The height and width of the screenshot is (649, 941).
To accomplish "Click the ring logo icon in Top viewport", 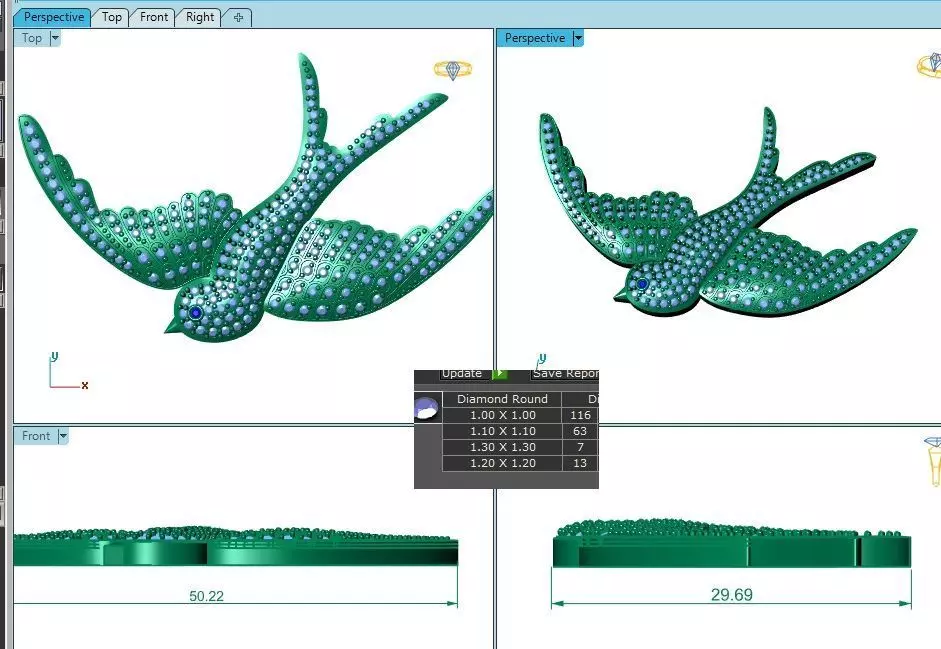I will click(453, 70).
